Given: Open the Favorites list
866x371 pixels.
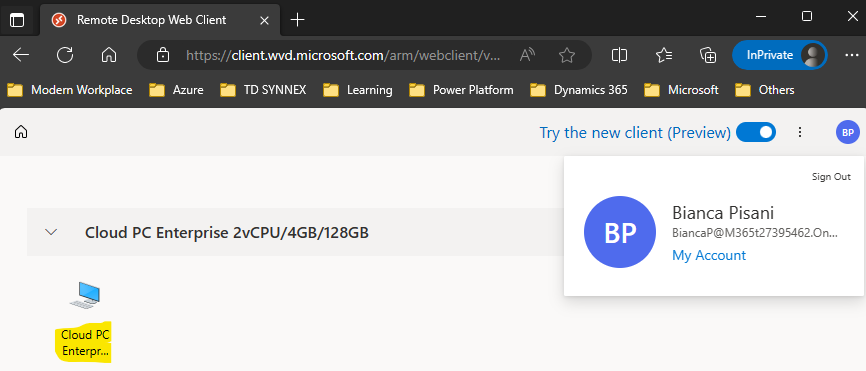Looking at the screenshot, I should click(664, 55).
